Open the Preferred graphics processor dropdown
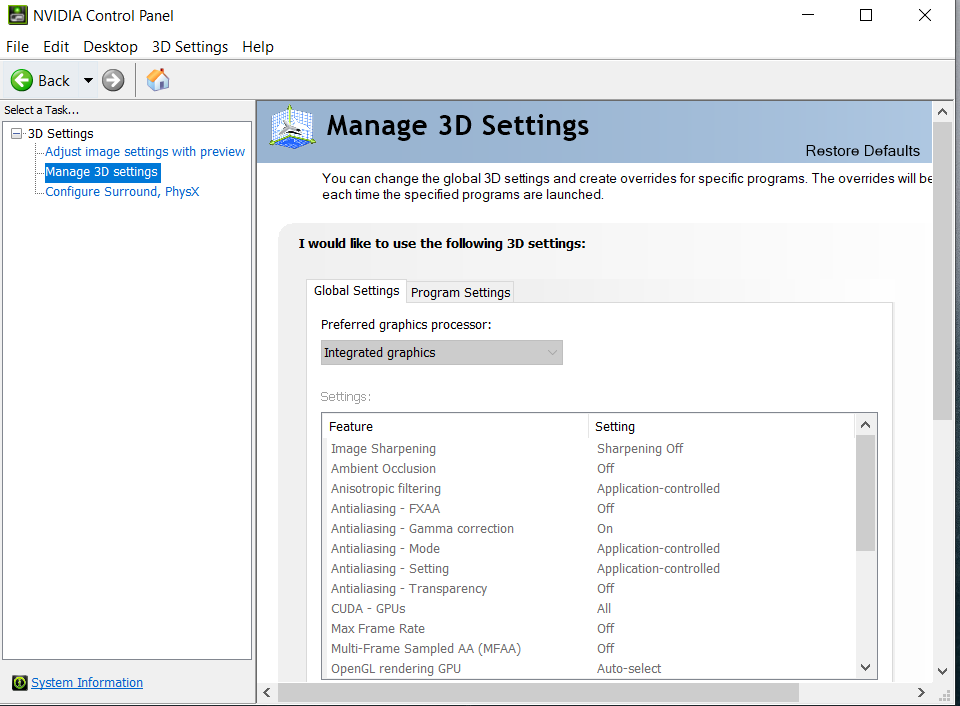The width and height of the screenshot is (960, 706). click(441, 353)
